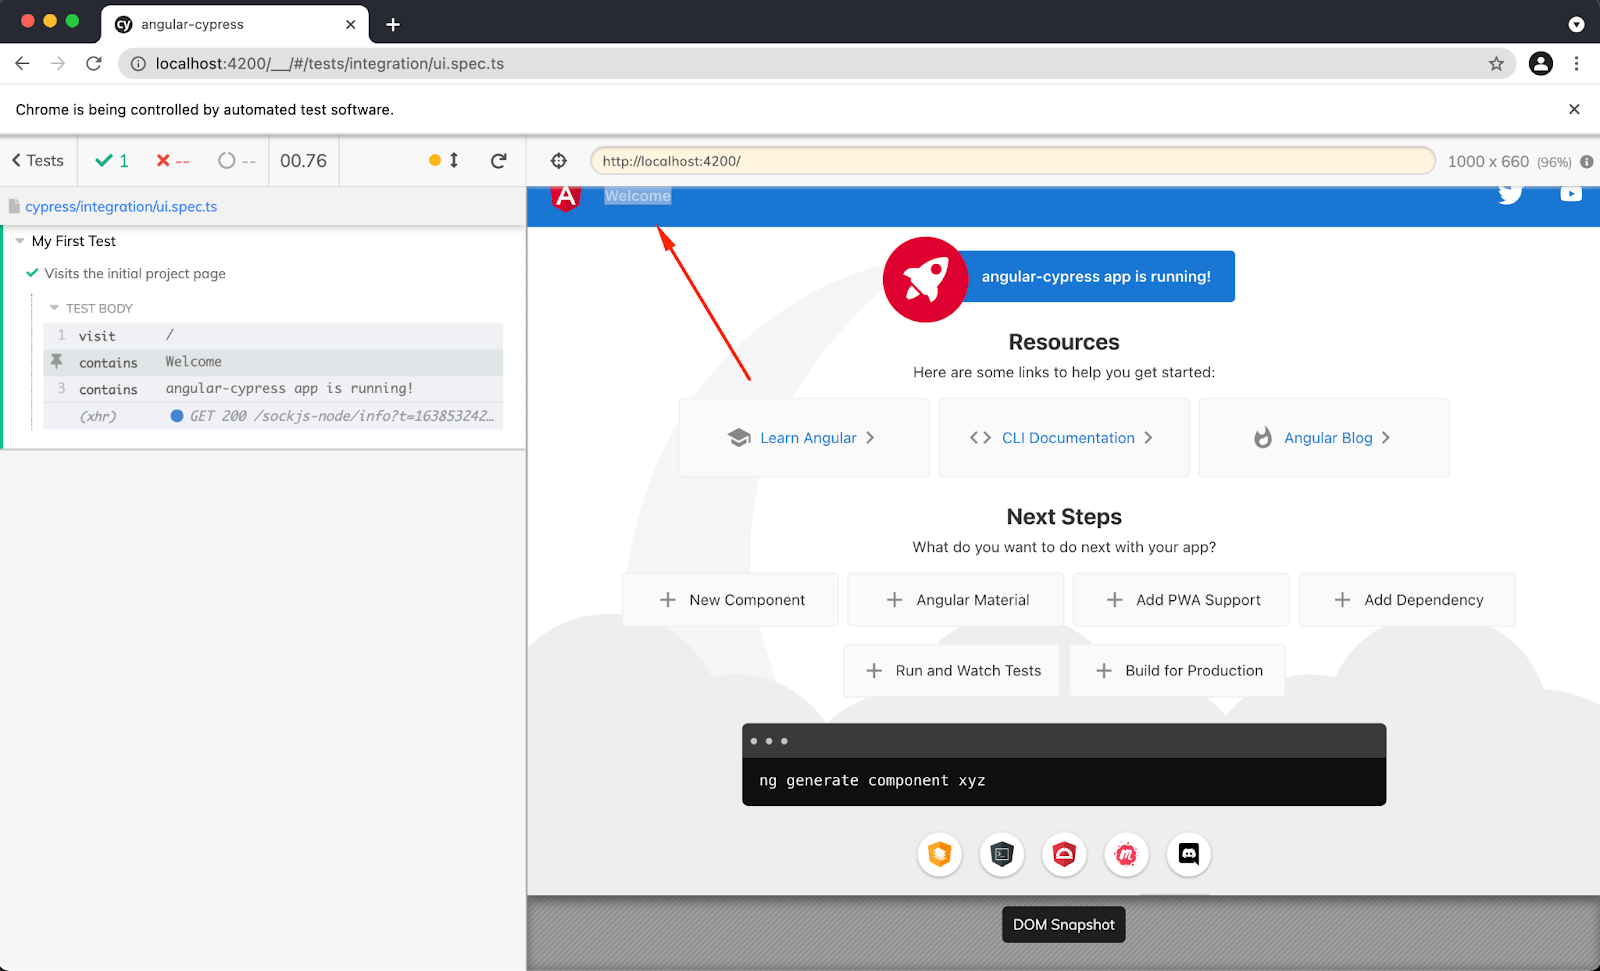Screen dimensions: 1600x971
Task: View site information icon in address bar
Action: point(138,63)
